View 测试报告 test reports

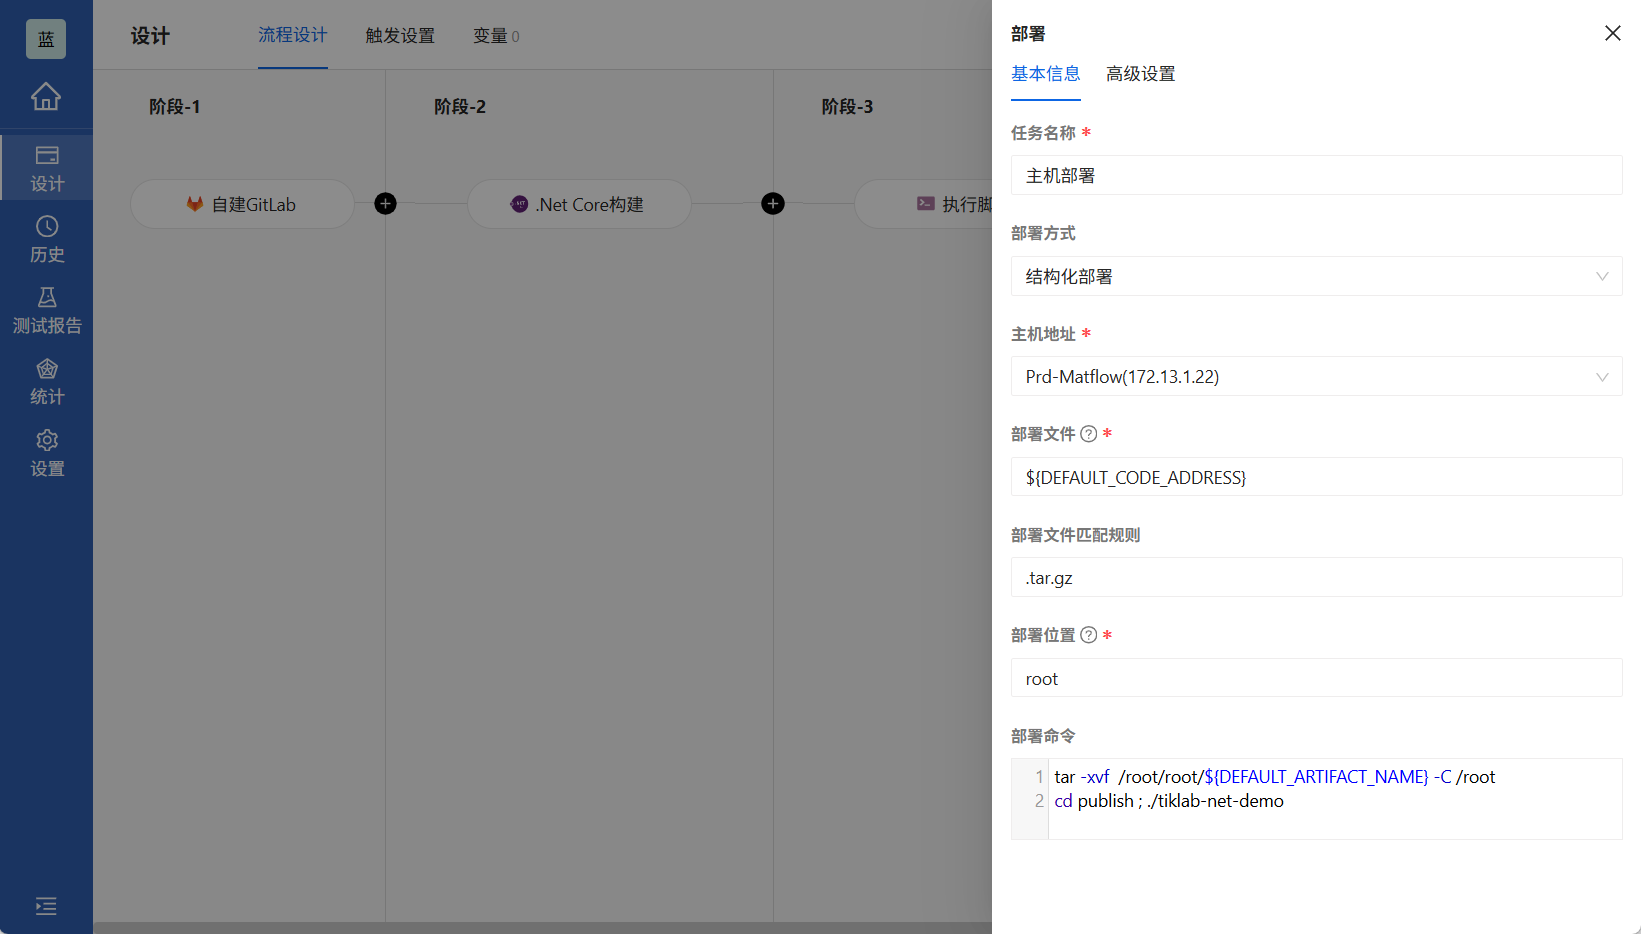(x=46, y=309)
